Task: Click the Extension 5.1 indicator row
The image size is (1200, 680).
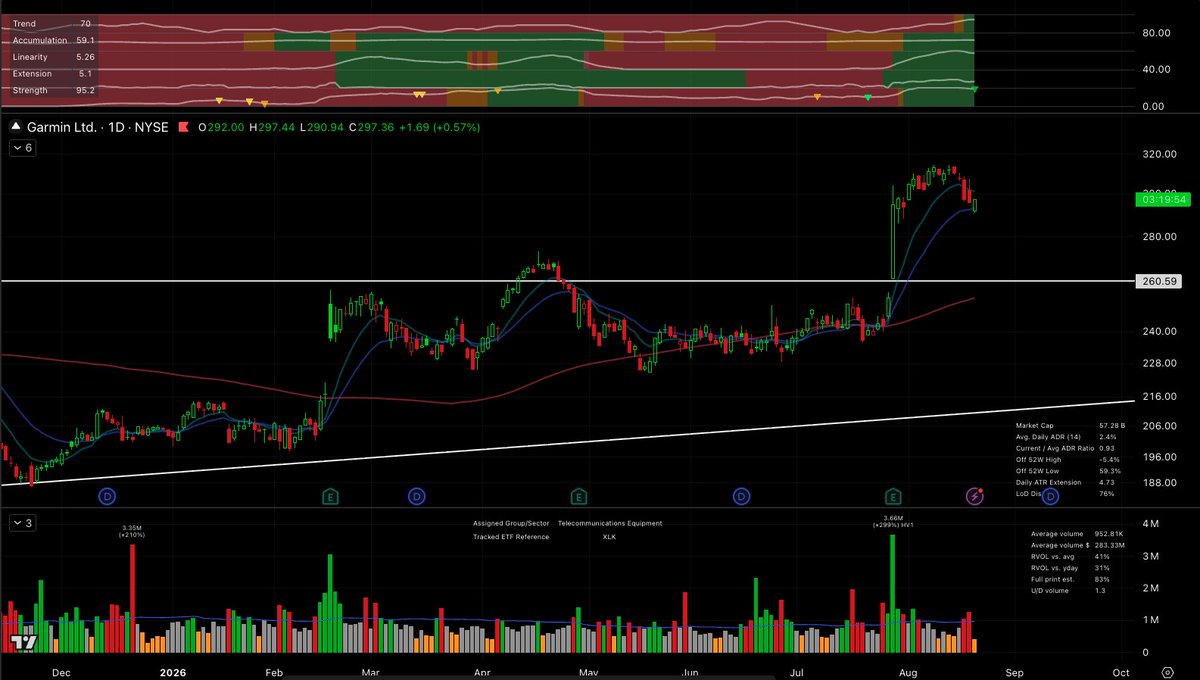Action: click(54, 74)
